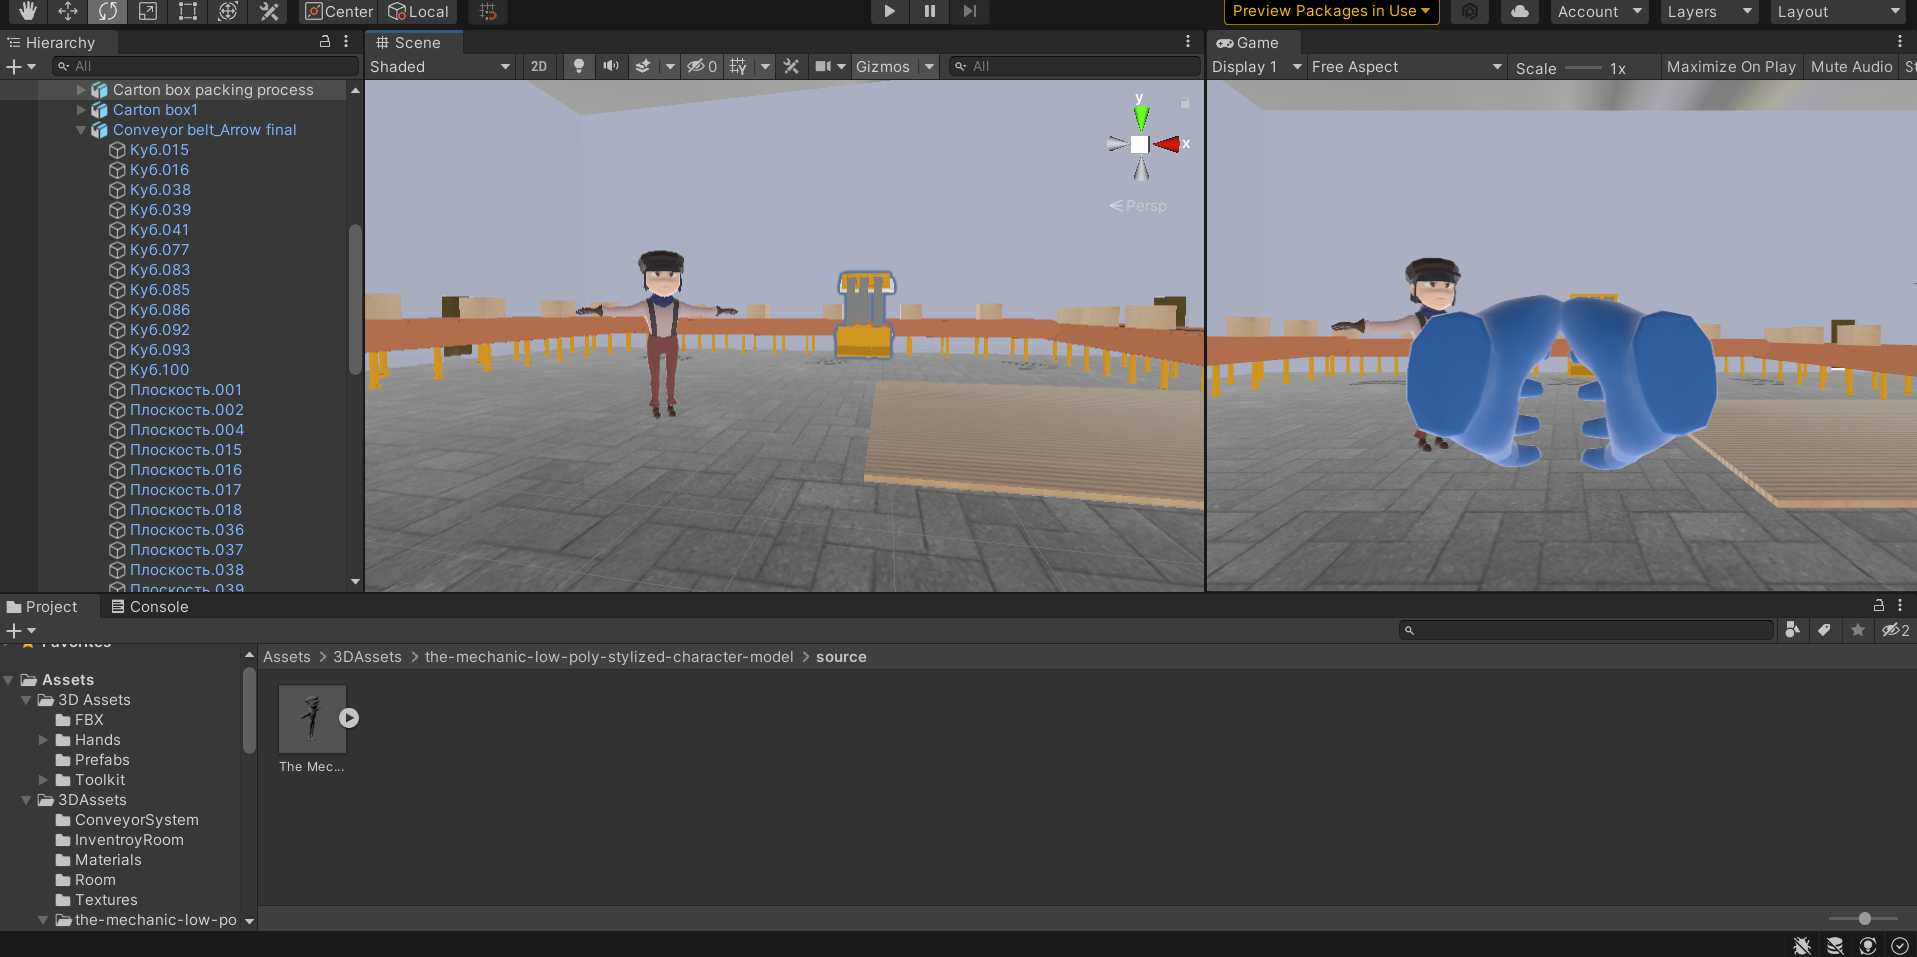Screen dimensions: 1917x957
Task: Select the combined Transform tool
Action: click(228, 11)
